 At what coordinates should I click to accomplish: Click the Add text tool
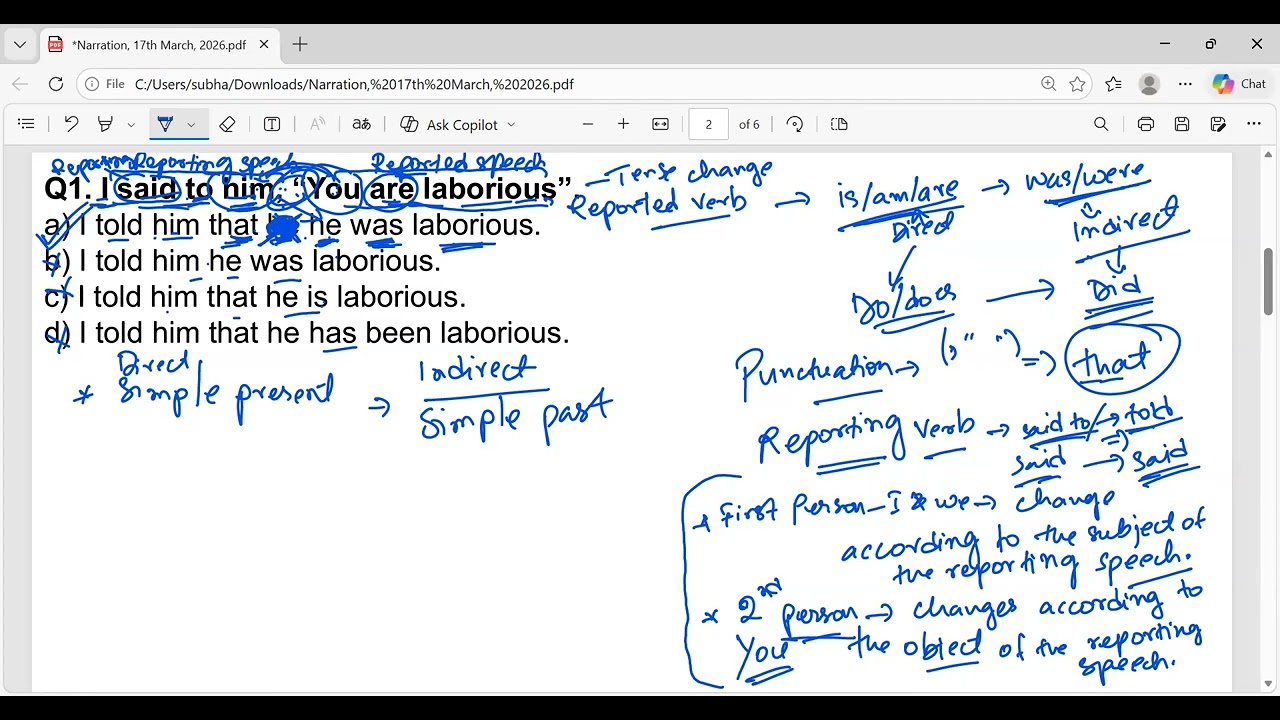[x=272, y=124]
